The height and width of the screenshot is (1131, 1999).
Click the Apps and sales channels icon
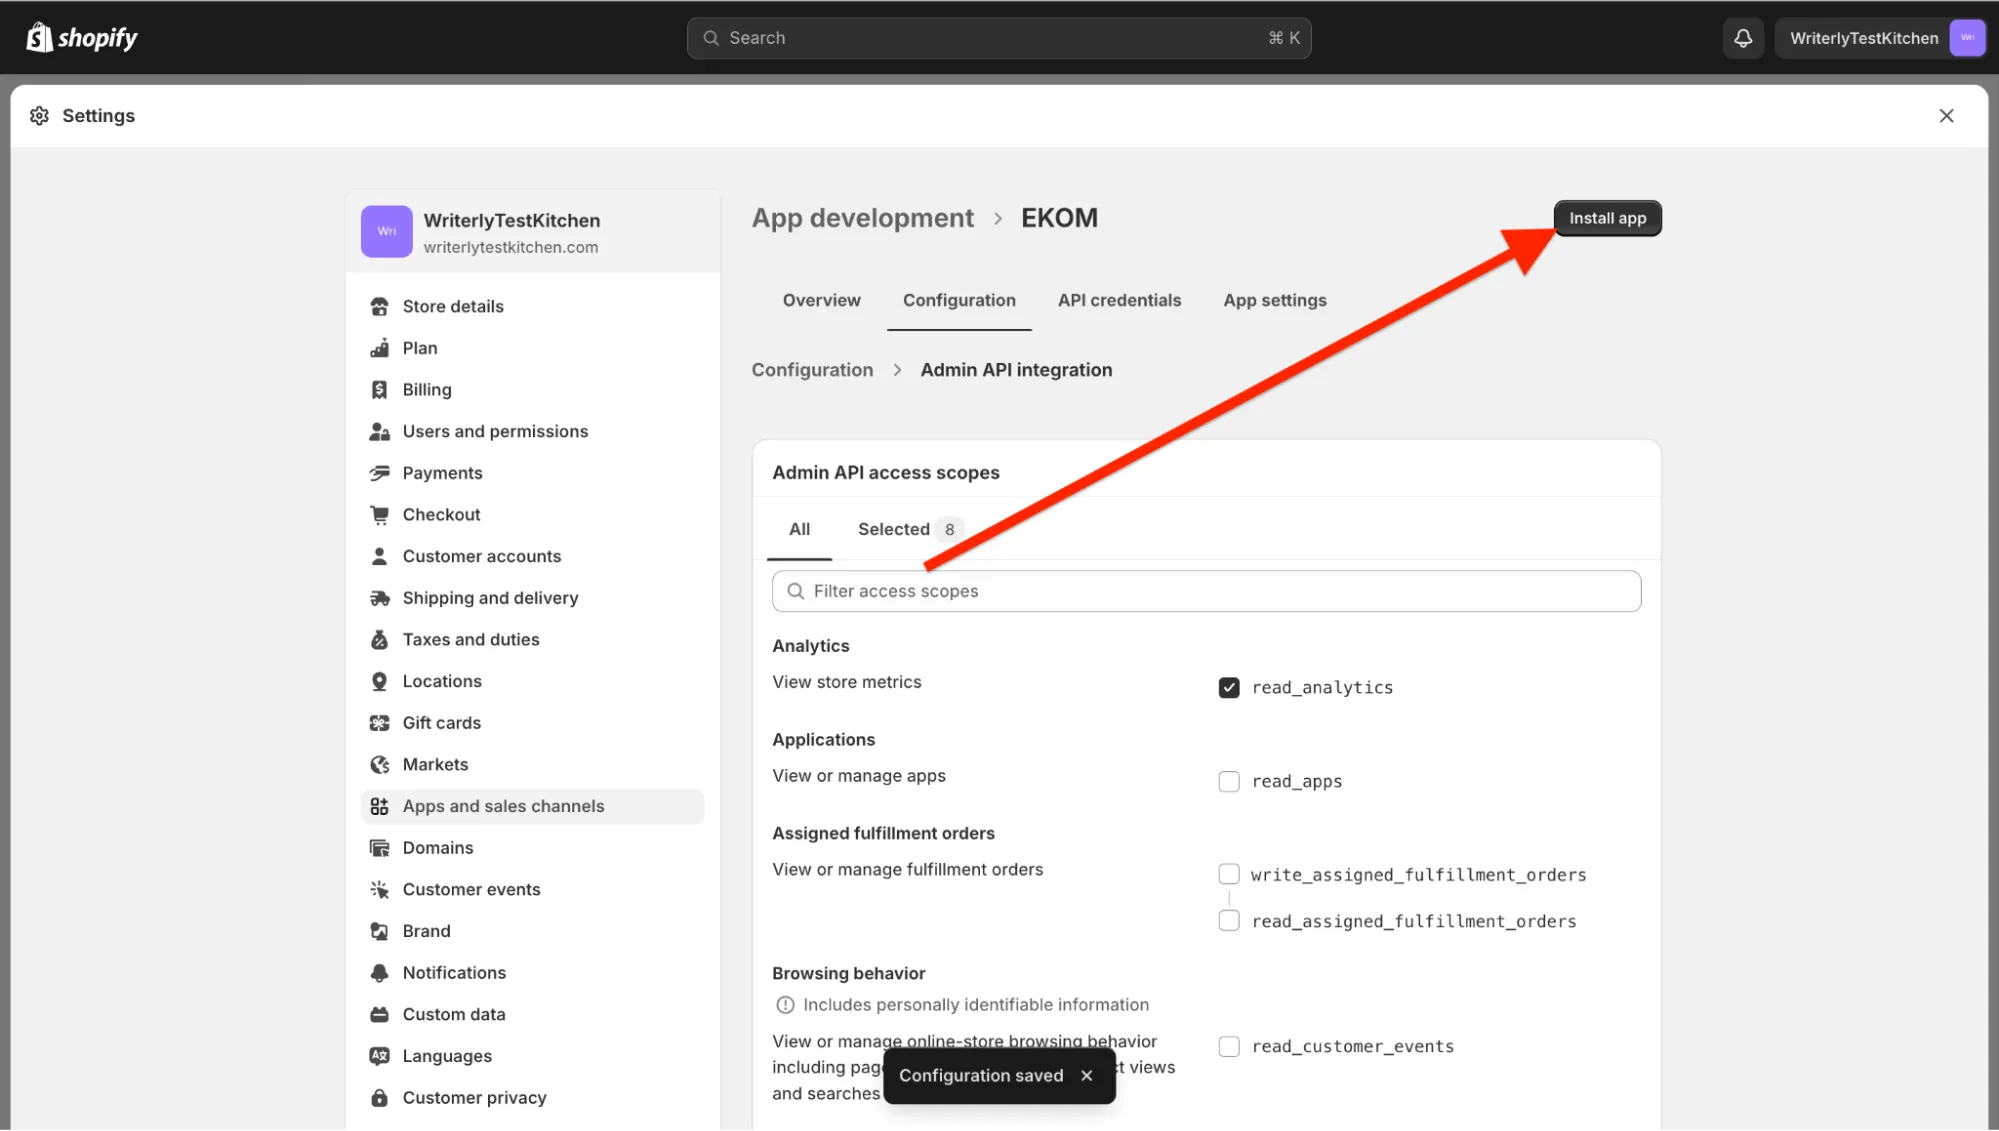379,806
